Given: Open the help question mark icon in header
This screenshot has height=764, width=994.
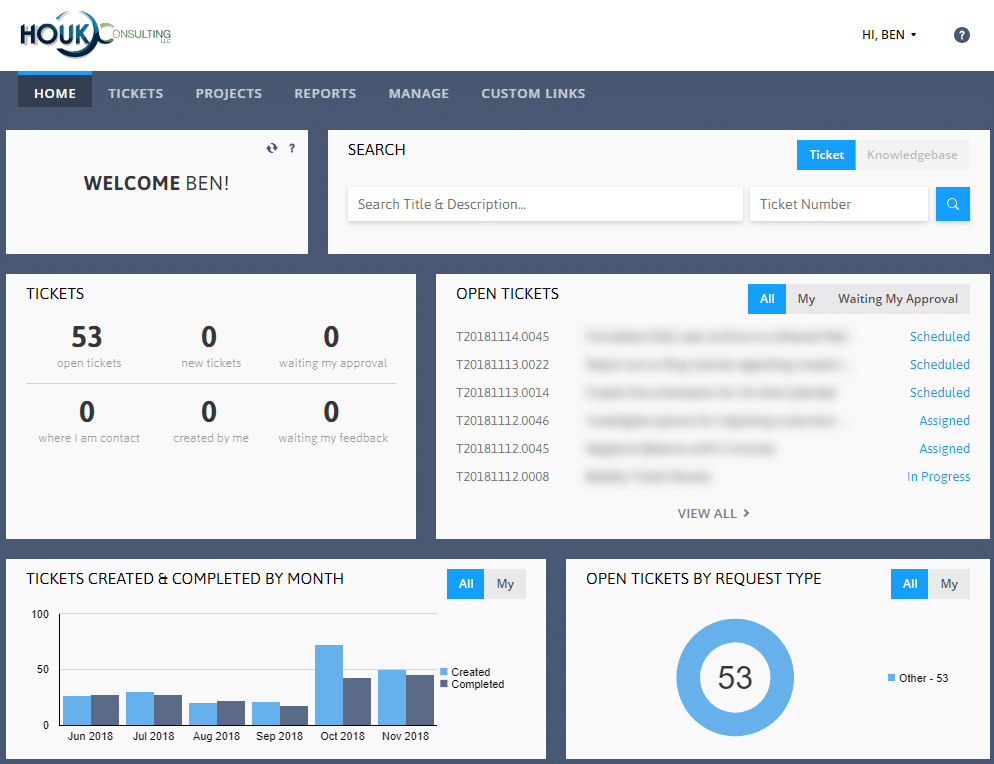Looking at the screenshot, I should click(x=961, y=35).
